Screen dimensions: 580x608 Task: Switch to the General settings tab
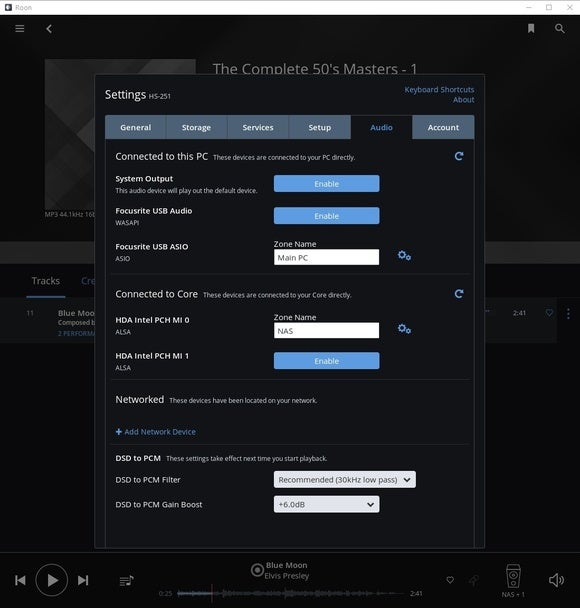pyautogui.click(x=136, y=127)
